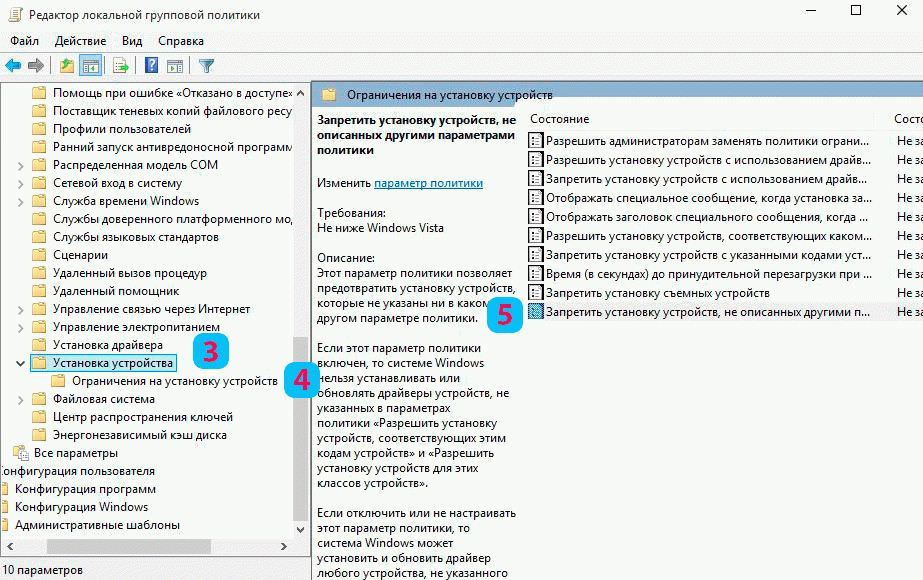Sort by the "Состояние" column header

560,119
